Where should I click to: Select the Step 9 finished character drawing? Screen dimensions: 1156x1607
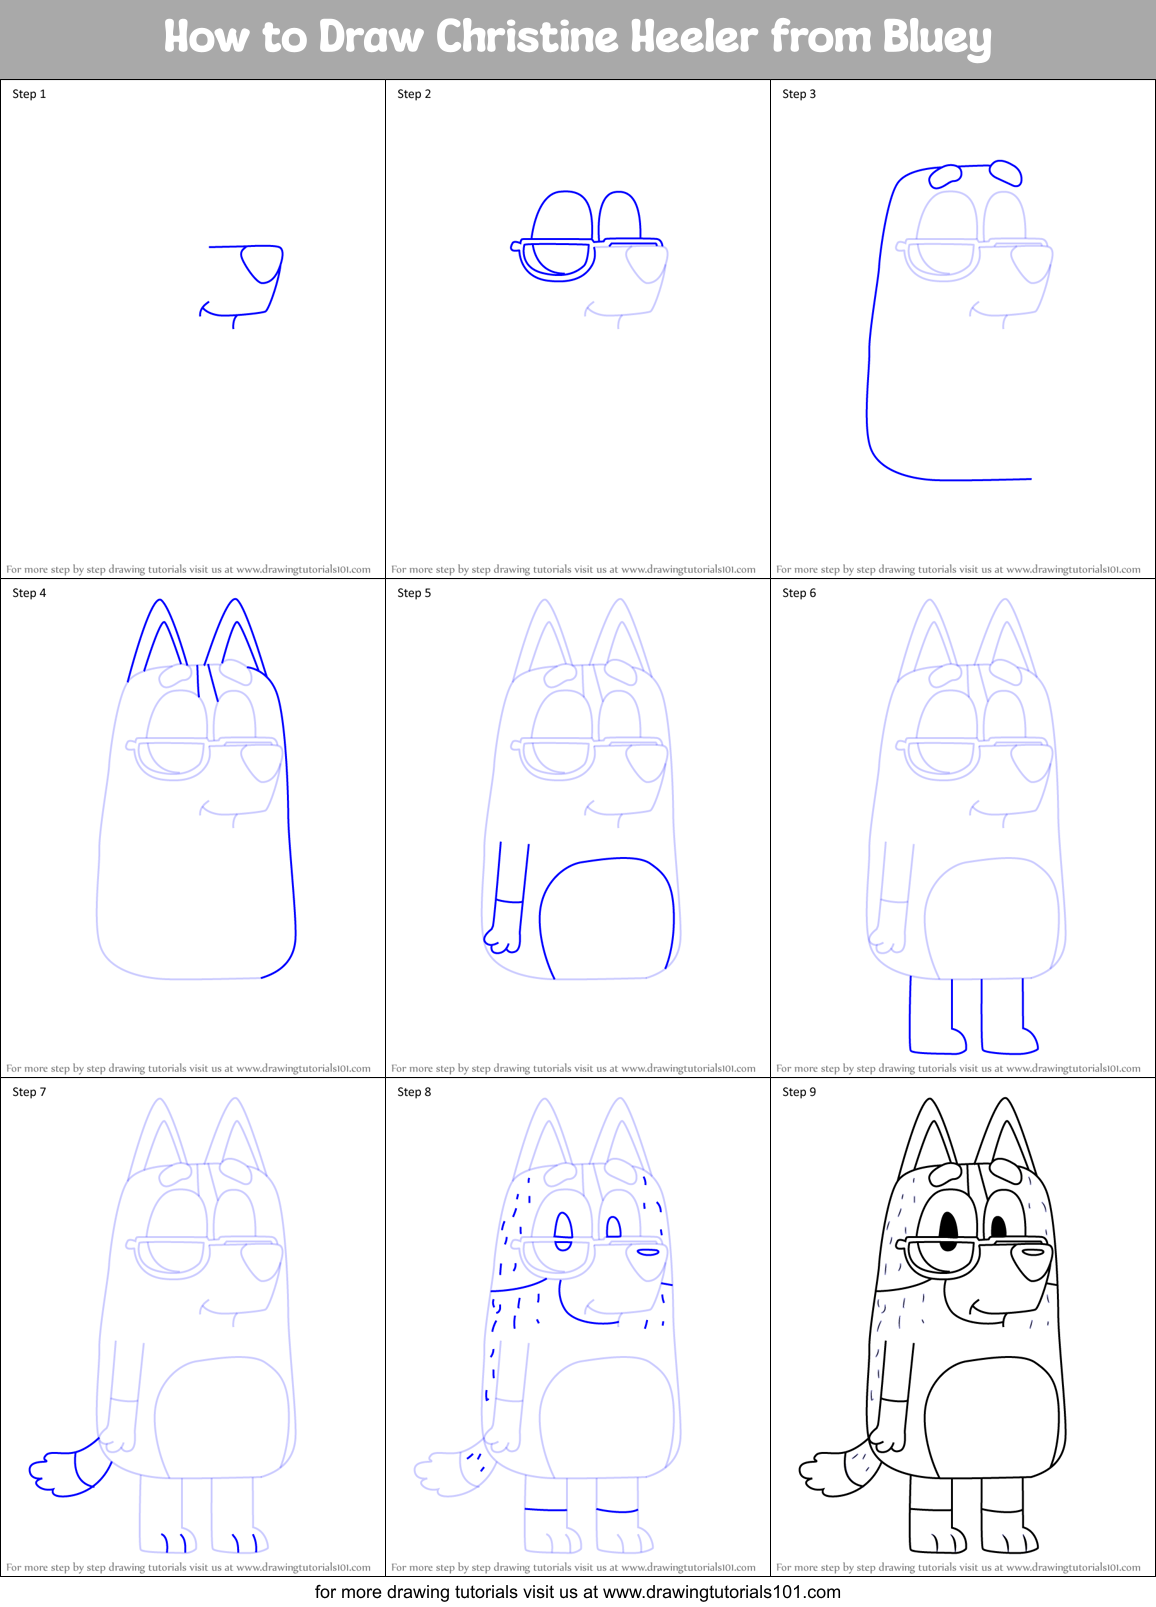933,1326
